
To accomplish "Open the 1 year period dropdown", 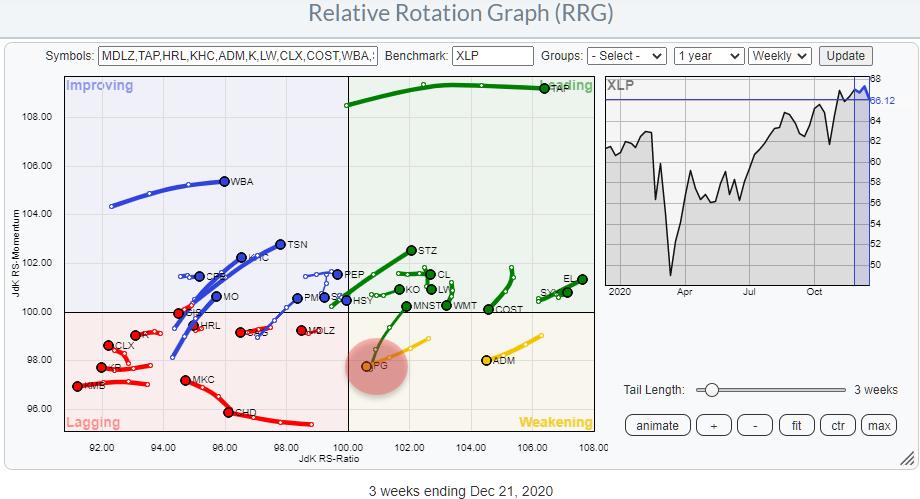I will pyautogui.click(x=709, y=56).
